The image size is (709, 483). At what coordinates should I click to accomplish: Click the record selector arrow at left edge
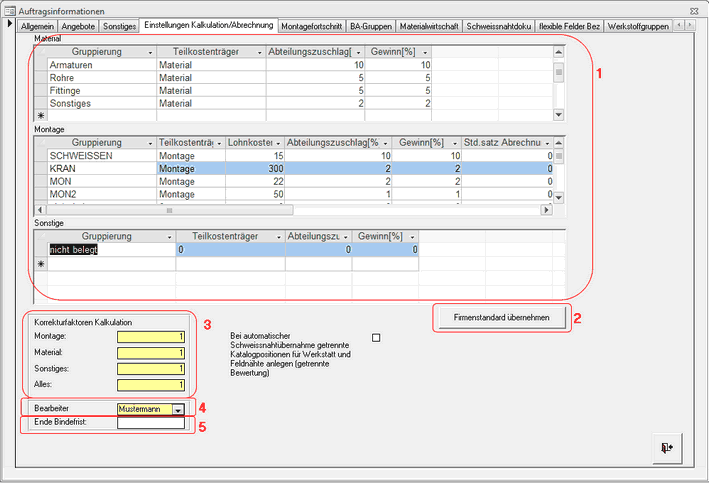click(10, 24)
